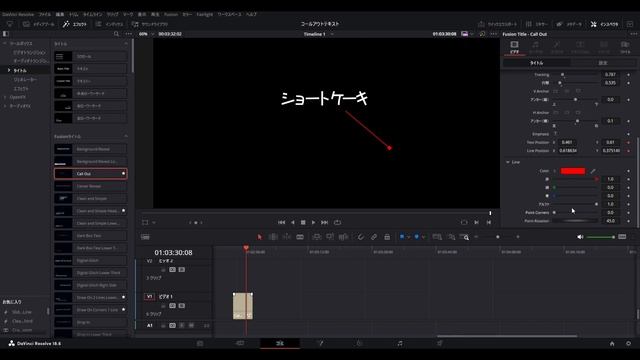Toggle Position Lock padlock icon
The width and height of the screenshot is (640, 360).
[x=387, y=237]
